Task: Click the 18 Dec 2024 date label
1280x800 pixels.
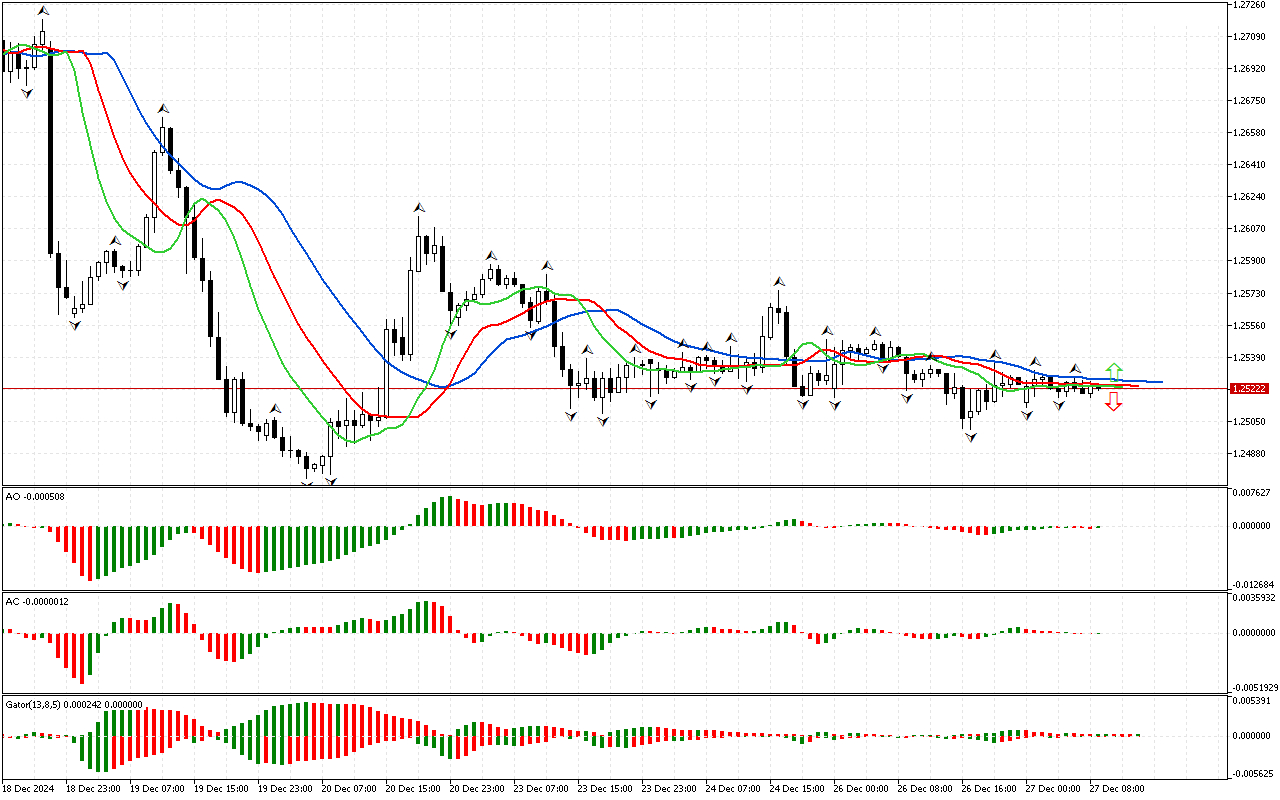Action: (x=30, y=789)
